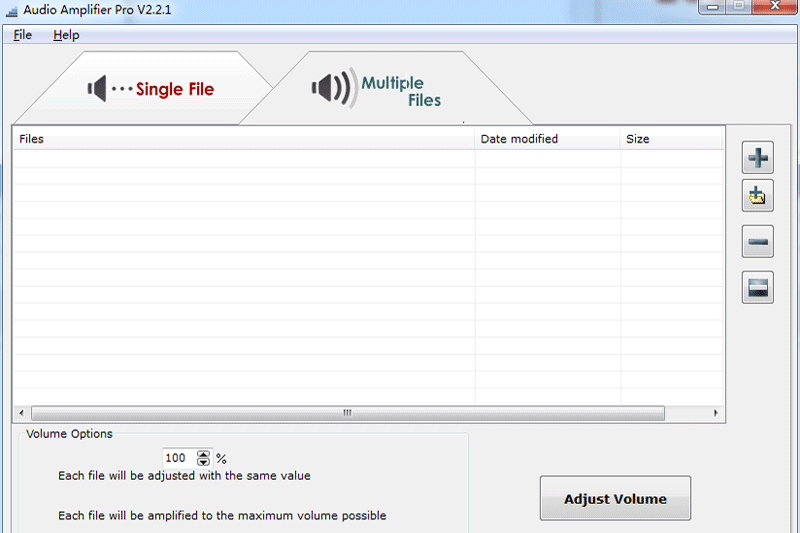Viewport: 800px width, 533px height.
Task: Click the horizontal scrollbar thumb
Action: pos(348,413)
